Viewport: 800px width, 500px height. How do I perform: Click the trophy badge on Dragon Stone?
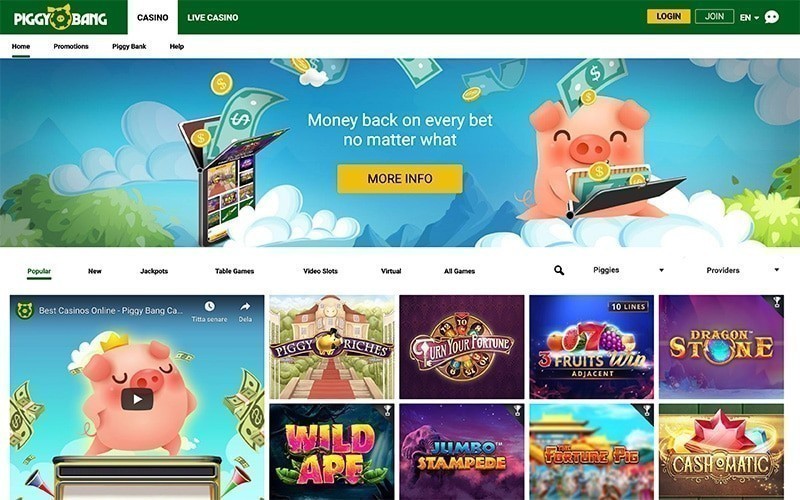pyautogui.click(x=777, y=302)
